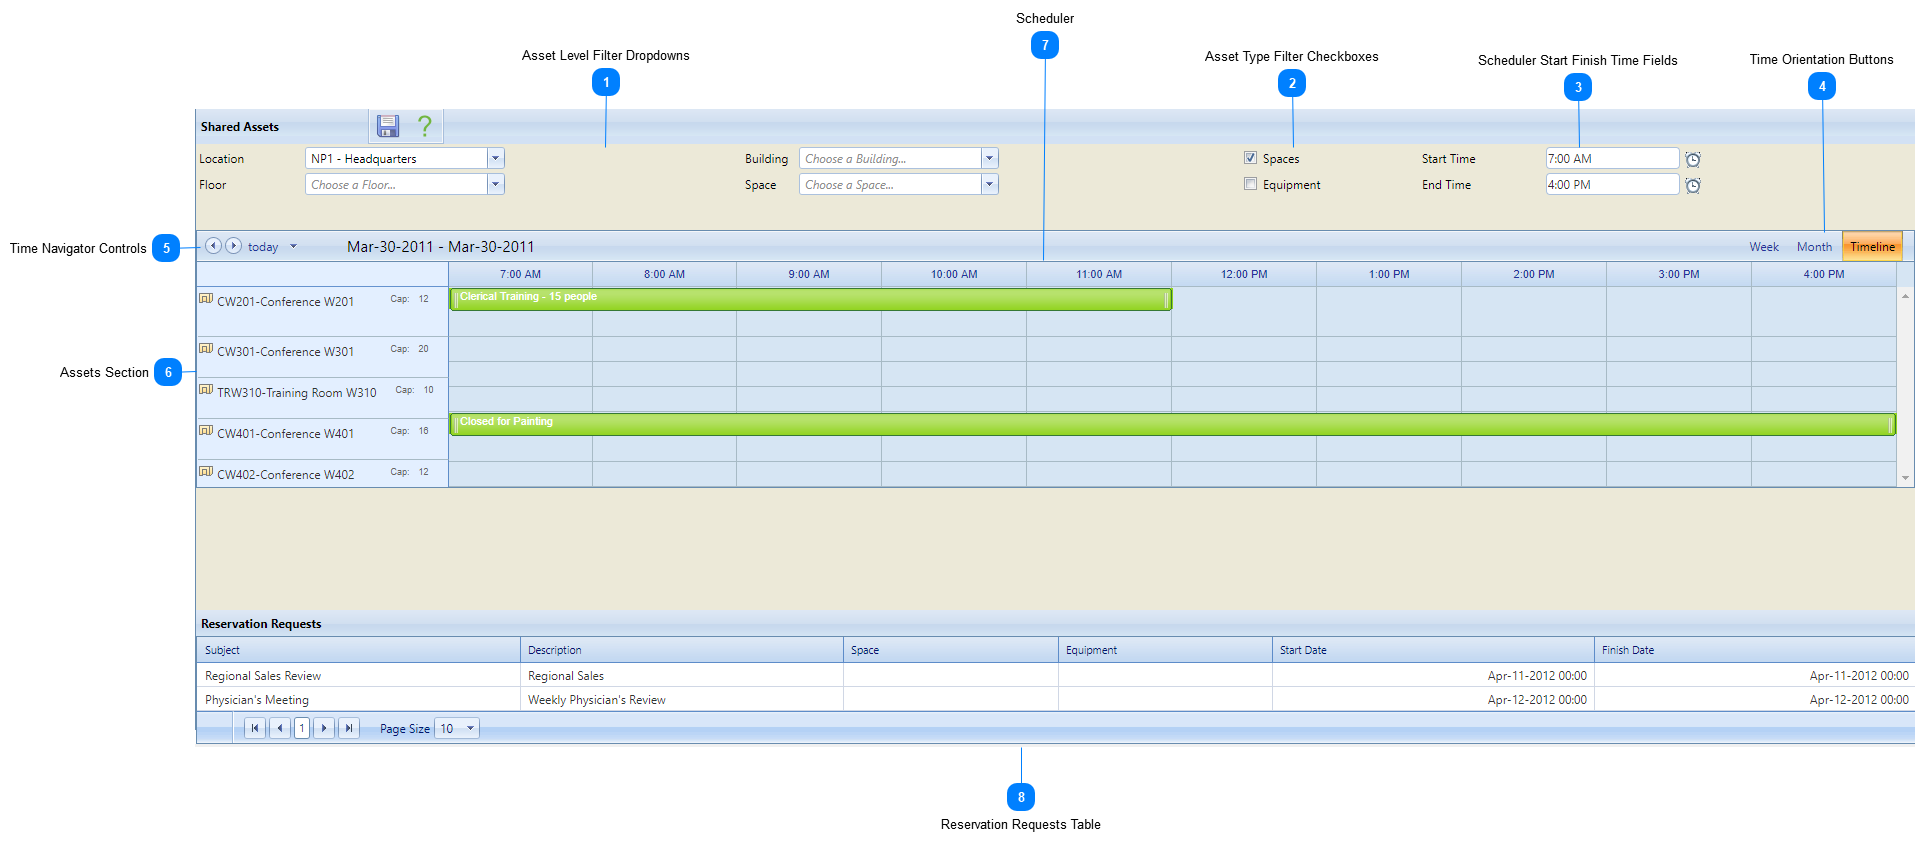Click the CW201-Conference W201 asset name
Viewport: 1926px width, 842px height.
pos(285,302)
